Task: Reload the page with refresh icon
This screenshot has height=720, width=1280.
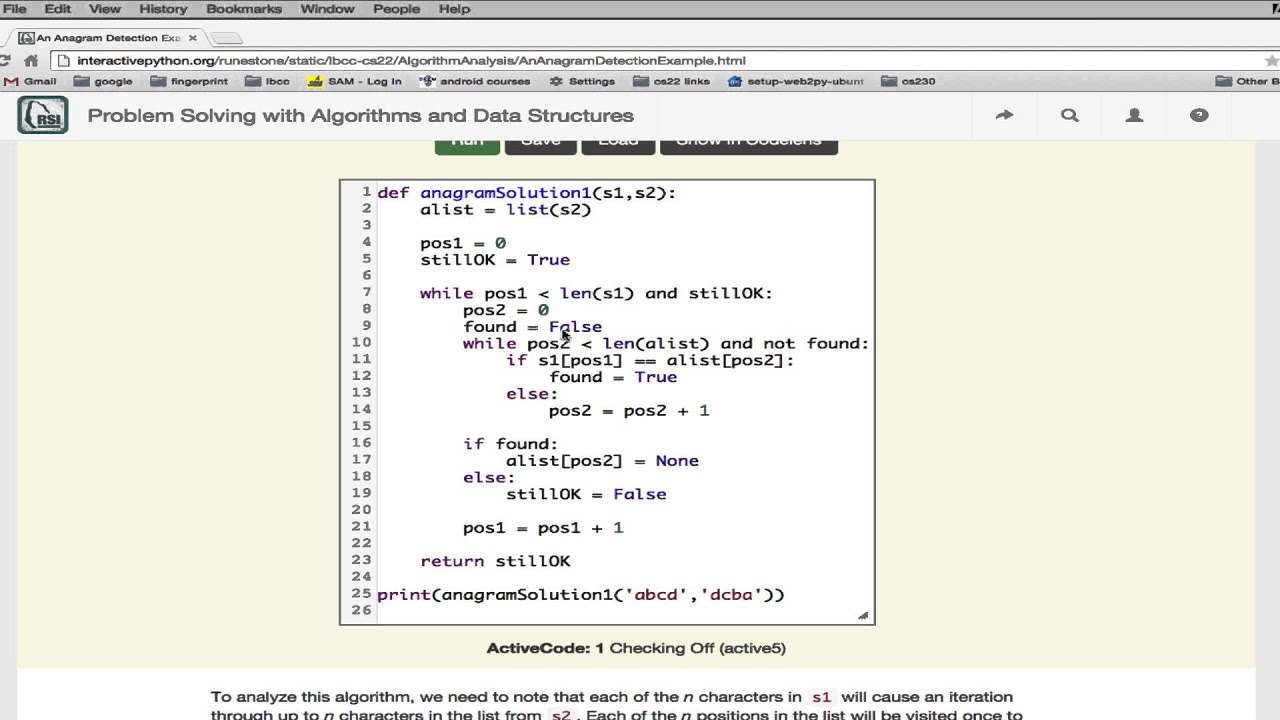Action: [4, 61]
